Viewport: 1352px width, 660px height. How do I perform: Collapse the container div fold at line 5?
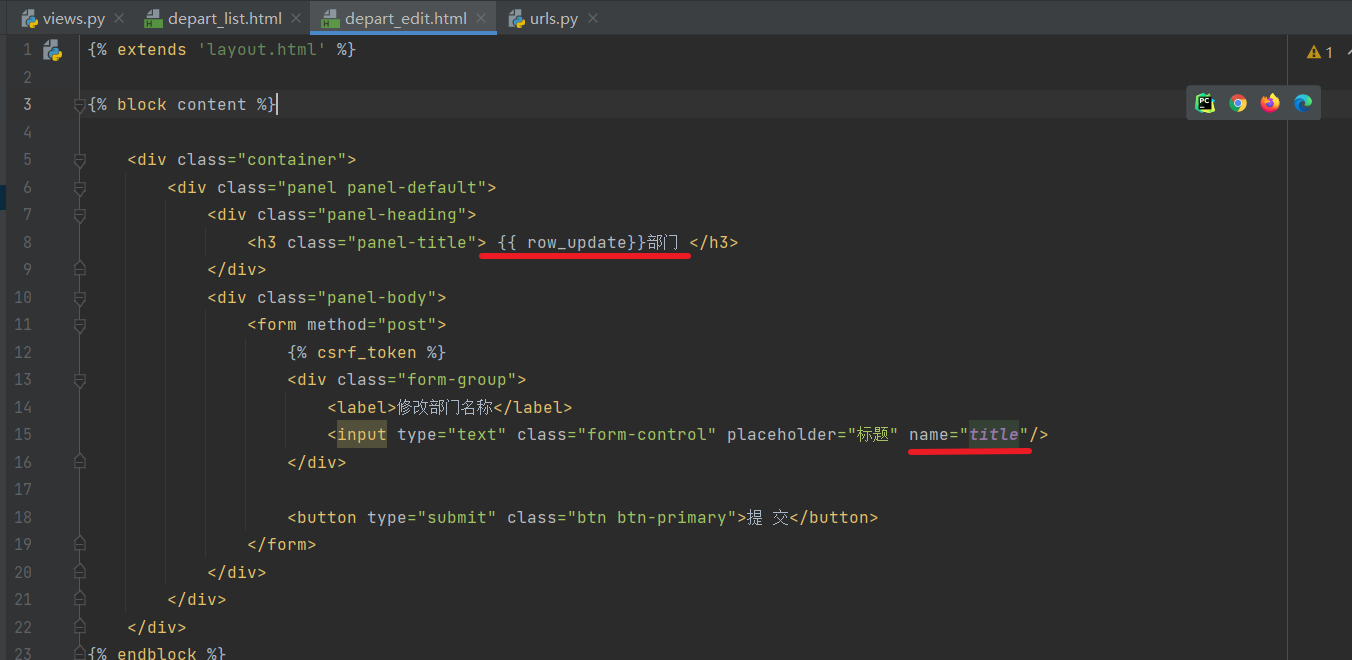tap(80, 159)
